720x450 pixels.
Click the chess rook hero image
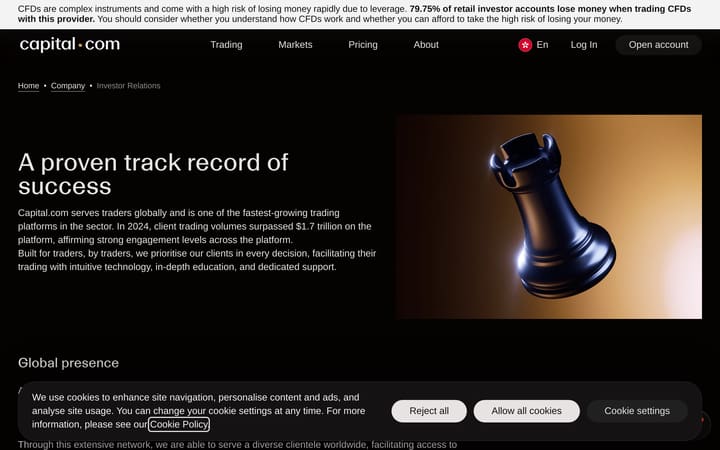pos(550,216)
